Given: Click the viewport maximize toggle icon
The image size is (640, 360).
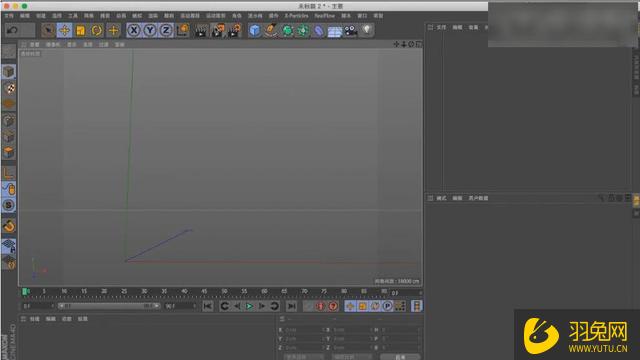Looking at the screenshot, I should [x=419, y=44].
